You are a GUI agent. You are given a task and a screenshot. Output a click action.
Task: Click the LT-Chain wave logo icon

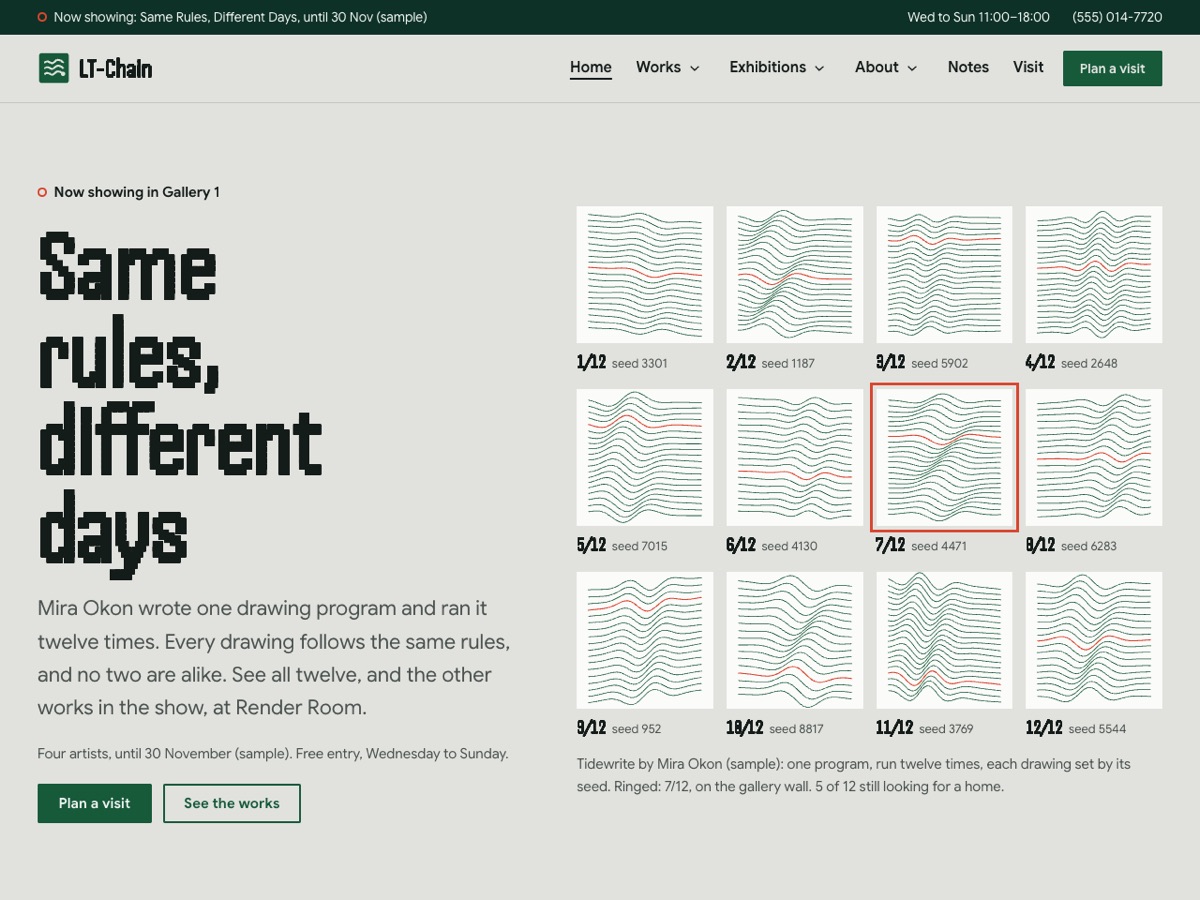click(54, 68)
